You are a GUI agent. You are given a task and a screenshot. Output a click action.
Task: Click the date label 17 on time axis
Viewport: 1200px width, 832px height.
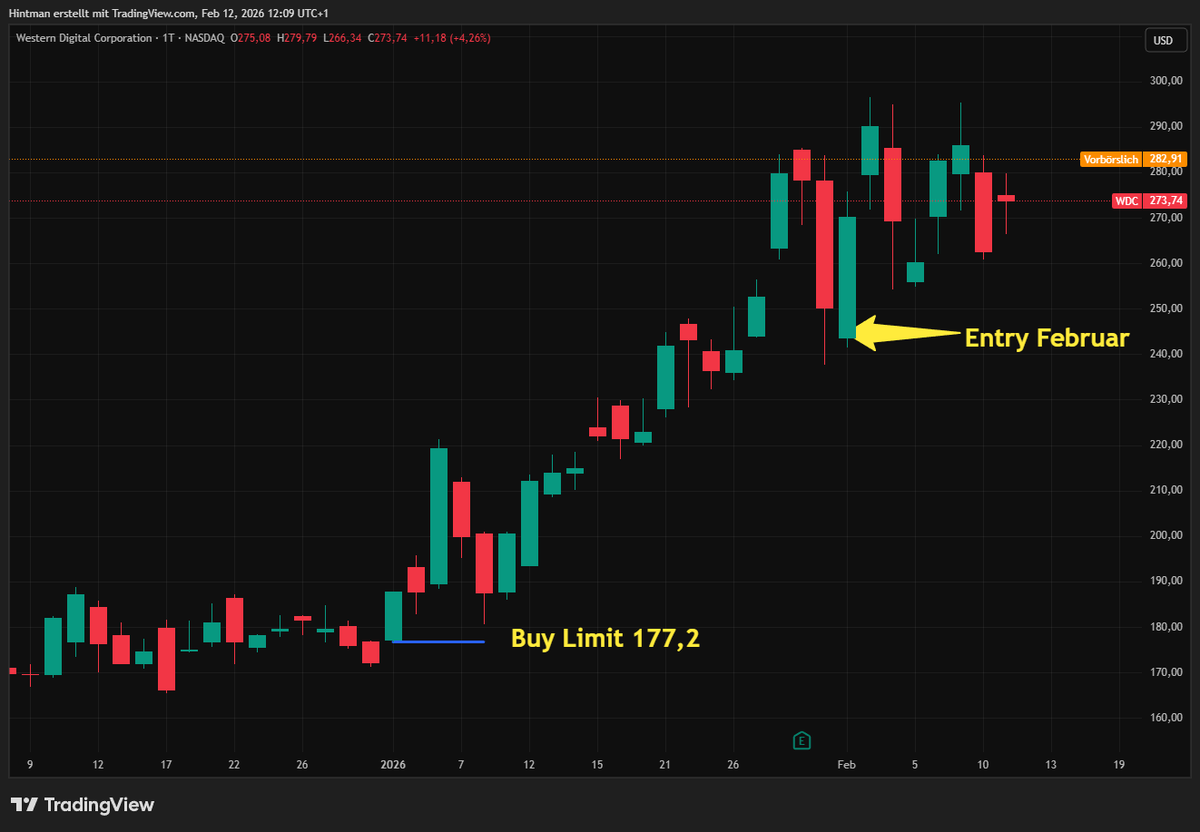[x=166, y=765]
